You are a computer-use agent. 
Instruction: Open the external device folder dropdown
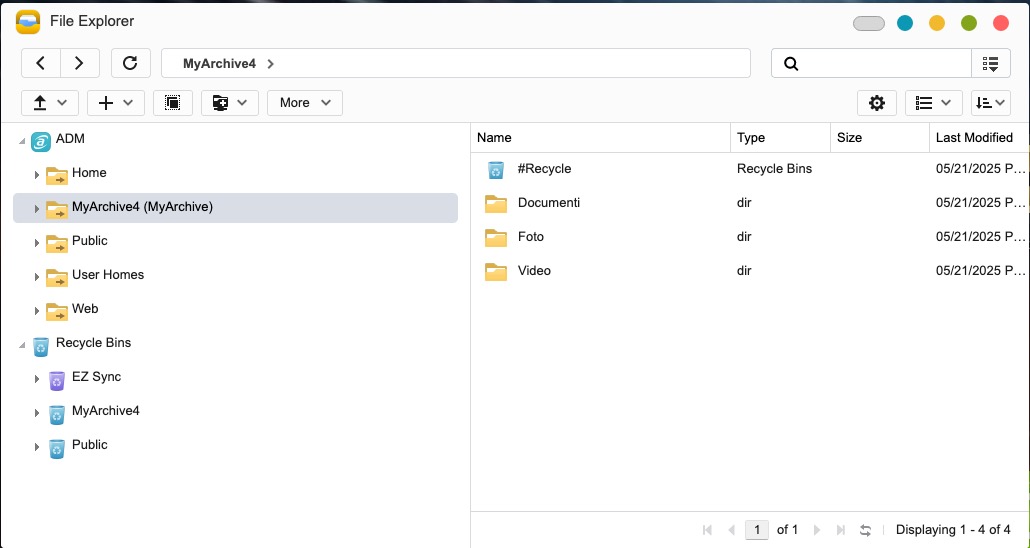[230, 103]
